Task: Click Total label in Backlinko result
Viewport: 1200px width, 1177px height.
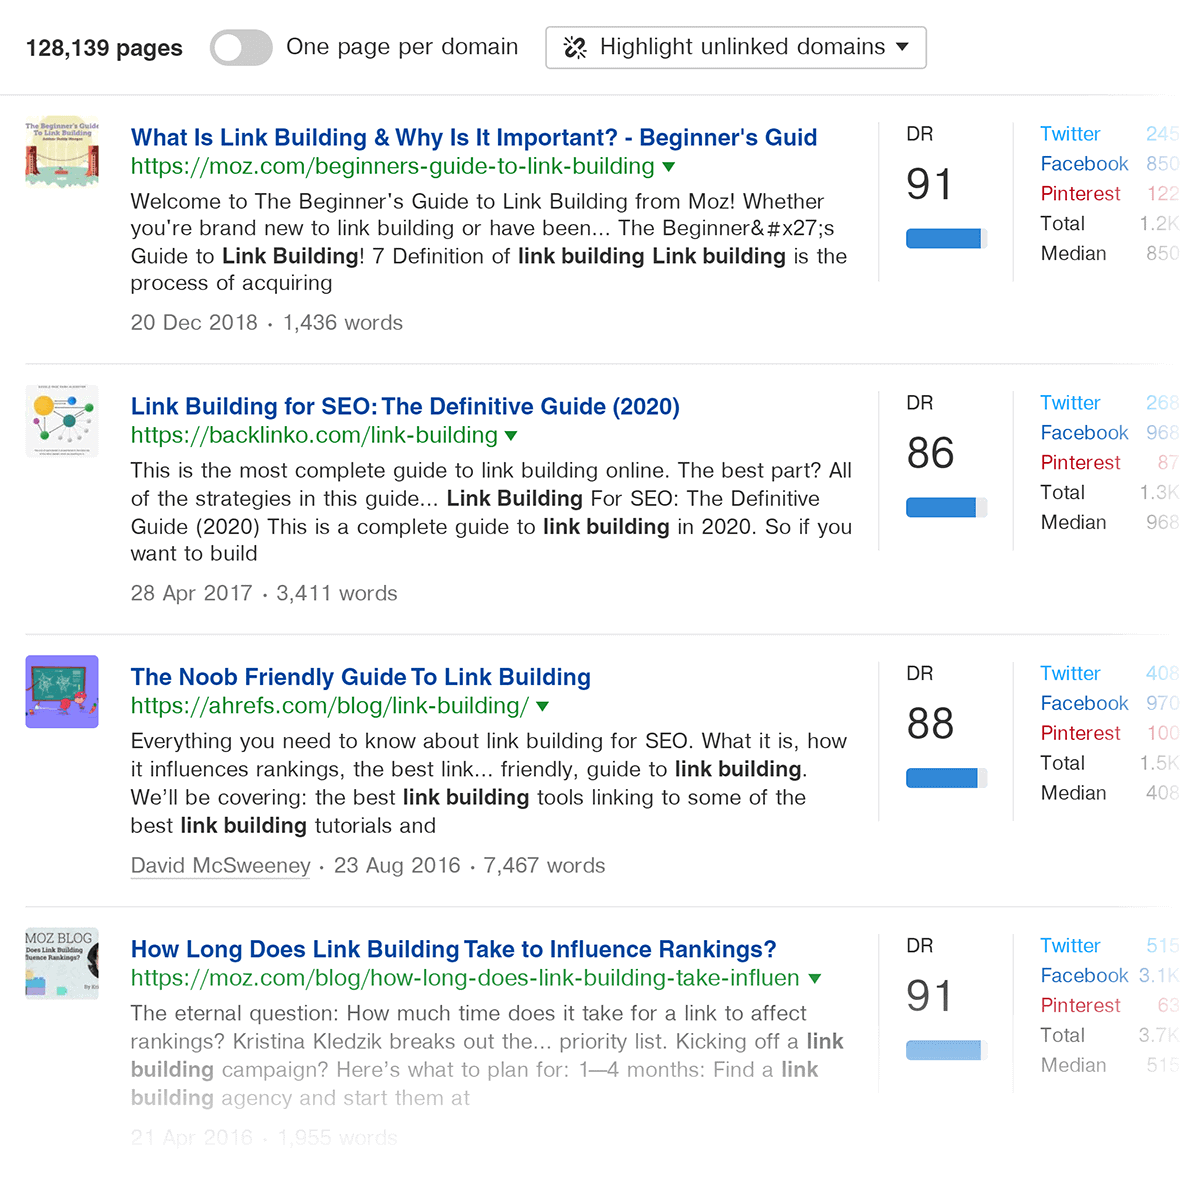Action: (1062, 493)
